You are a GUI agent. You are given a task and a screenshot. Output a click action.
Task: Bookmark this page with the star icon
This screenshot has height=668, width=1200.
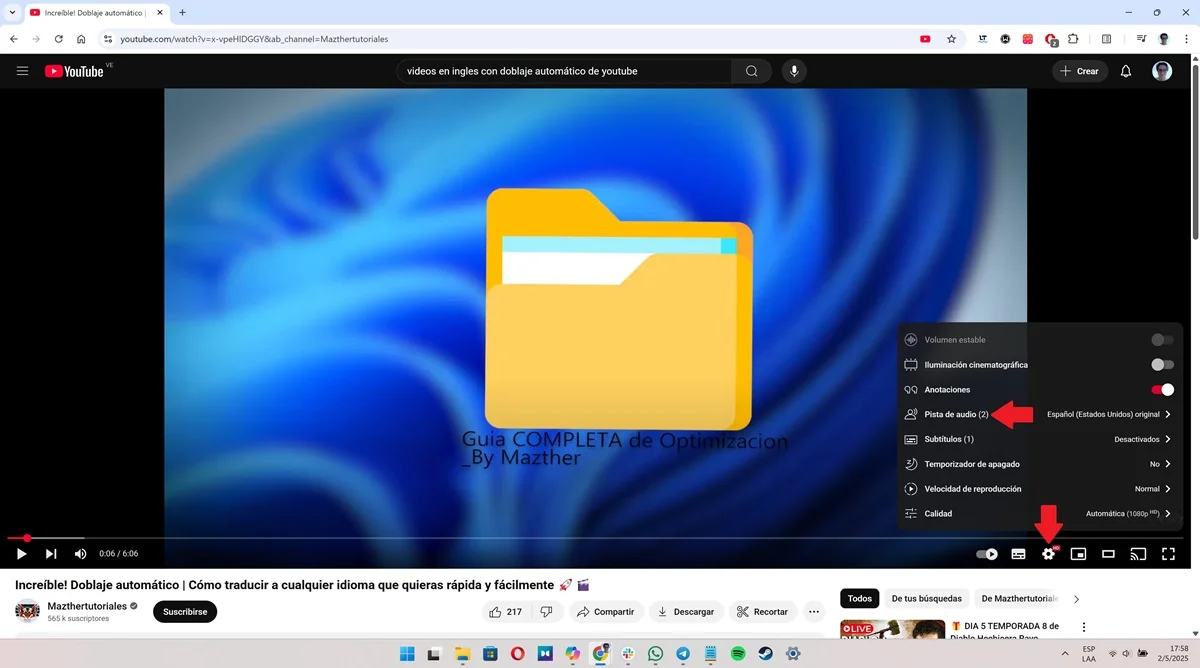(951, 39)
